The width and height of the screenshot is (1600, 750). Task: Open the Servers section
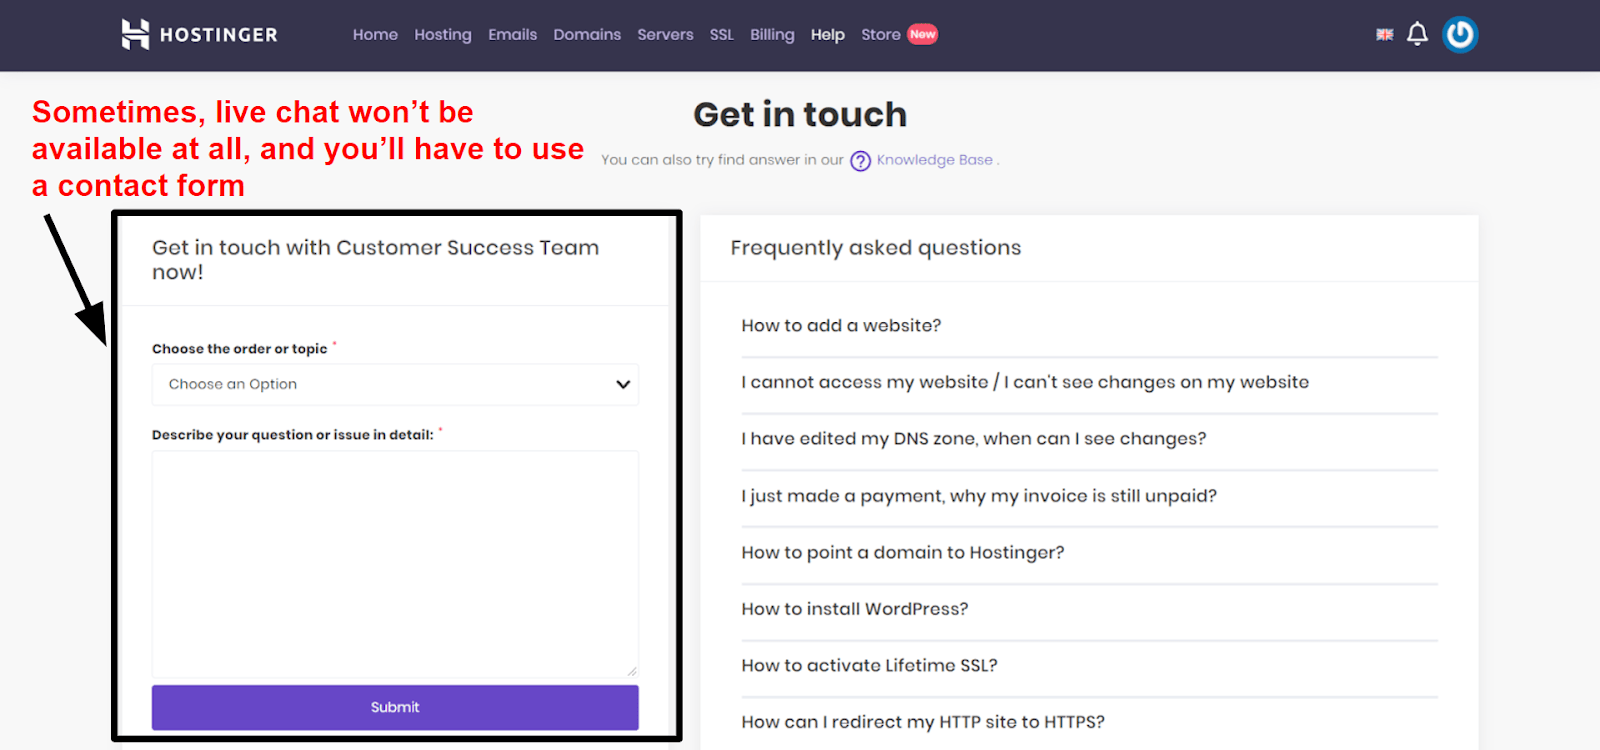(665, 34)
